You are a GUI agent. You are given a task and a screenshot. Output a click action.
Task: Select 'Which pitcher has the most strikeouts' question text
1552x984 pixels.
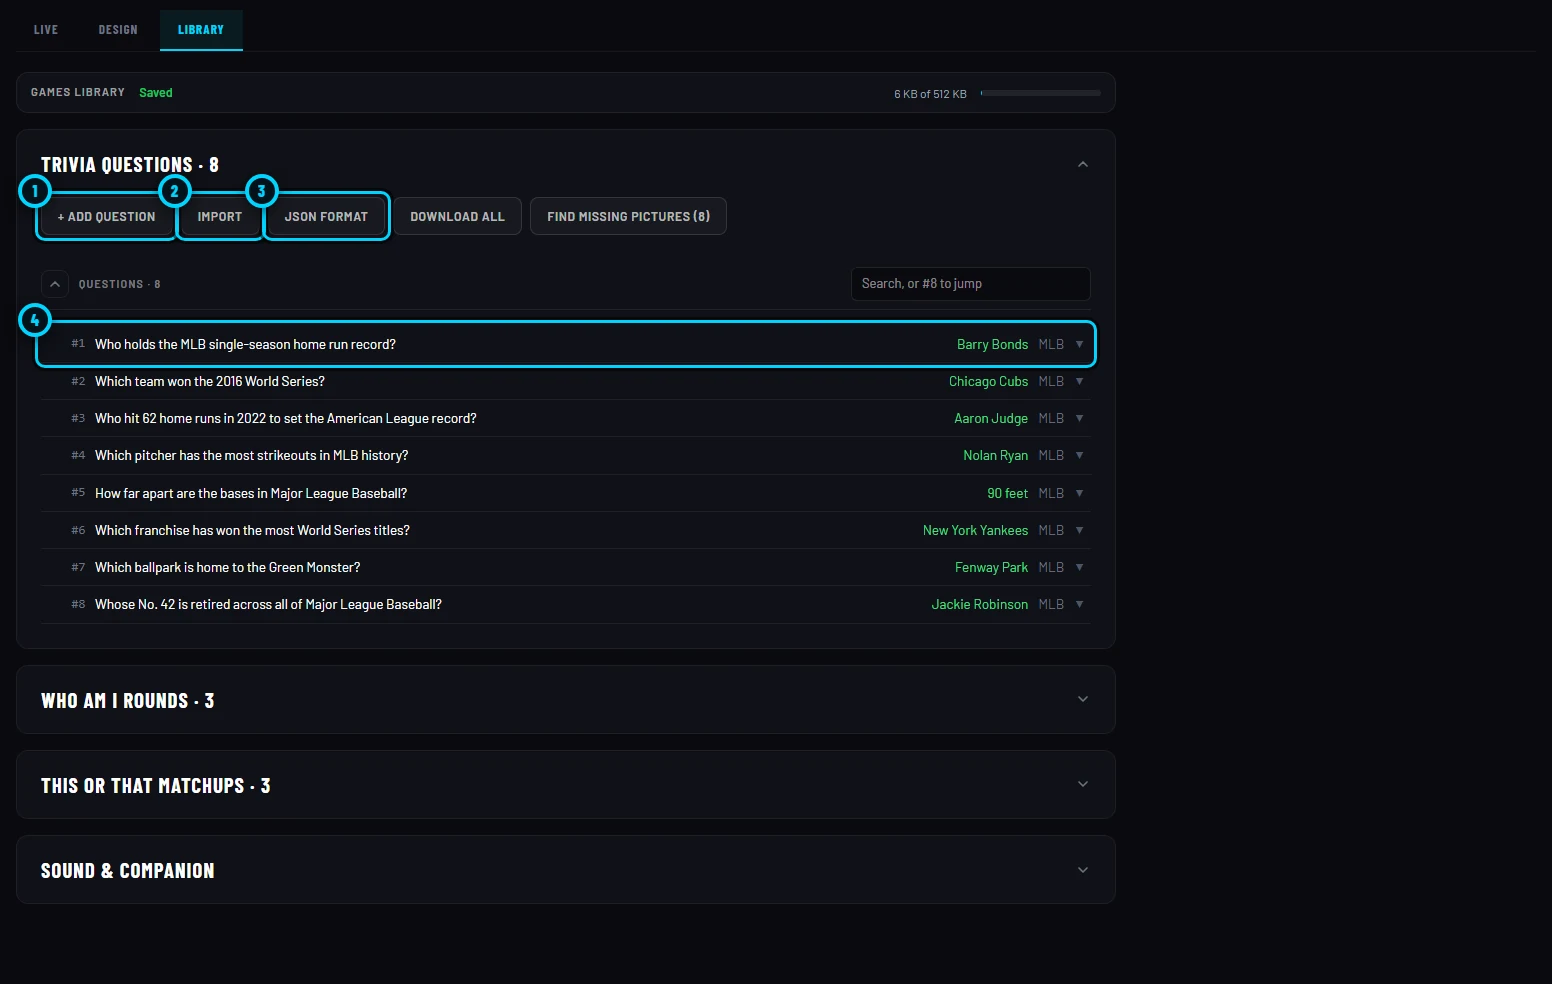pos(251,456)
